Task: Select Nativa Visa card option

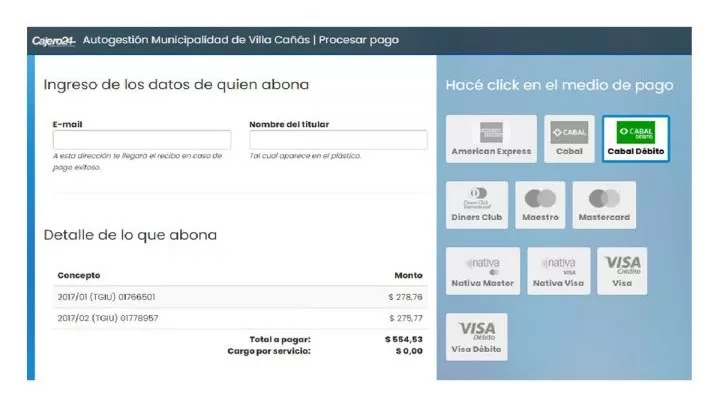Action: point(558,271)
